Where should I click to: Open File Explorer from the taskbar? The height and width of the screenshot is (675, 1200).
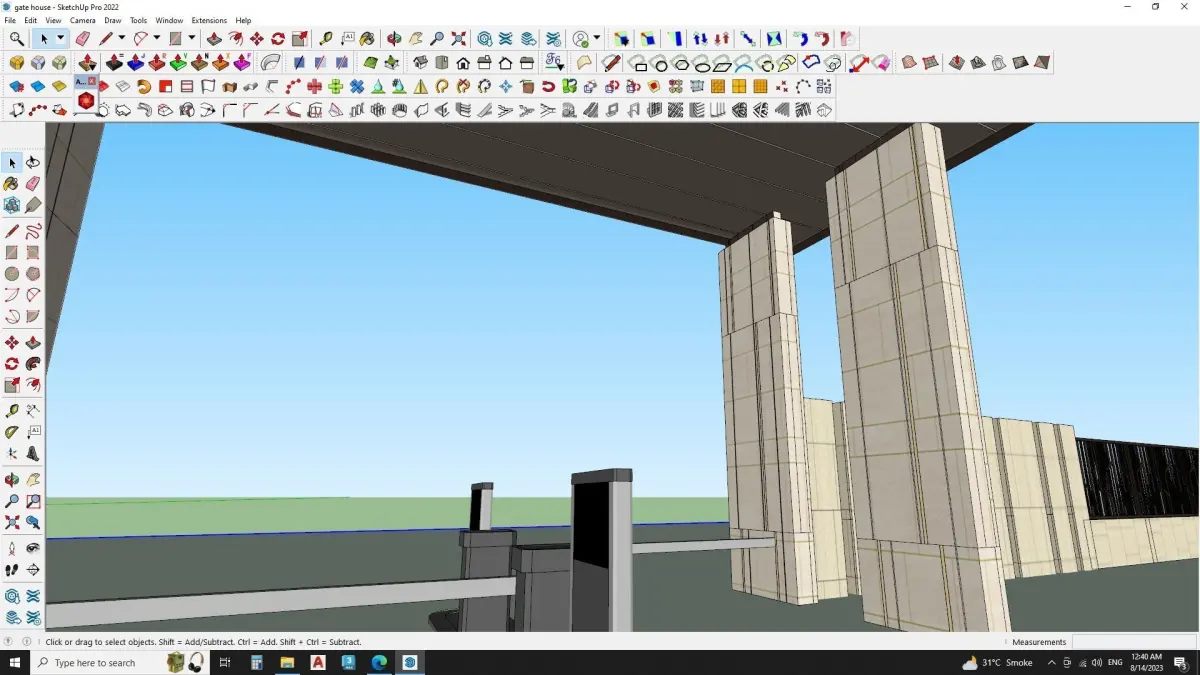pos(287,662)
